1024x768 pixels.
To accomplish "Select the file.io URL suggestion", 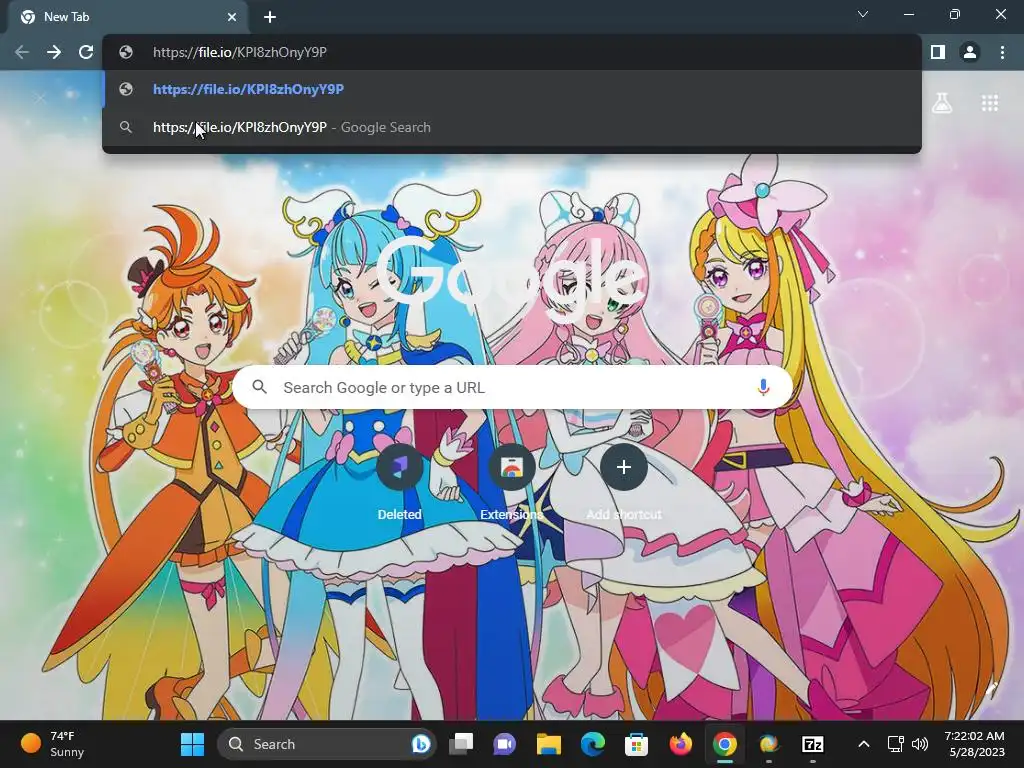I will click(x=512, y=89).
